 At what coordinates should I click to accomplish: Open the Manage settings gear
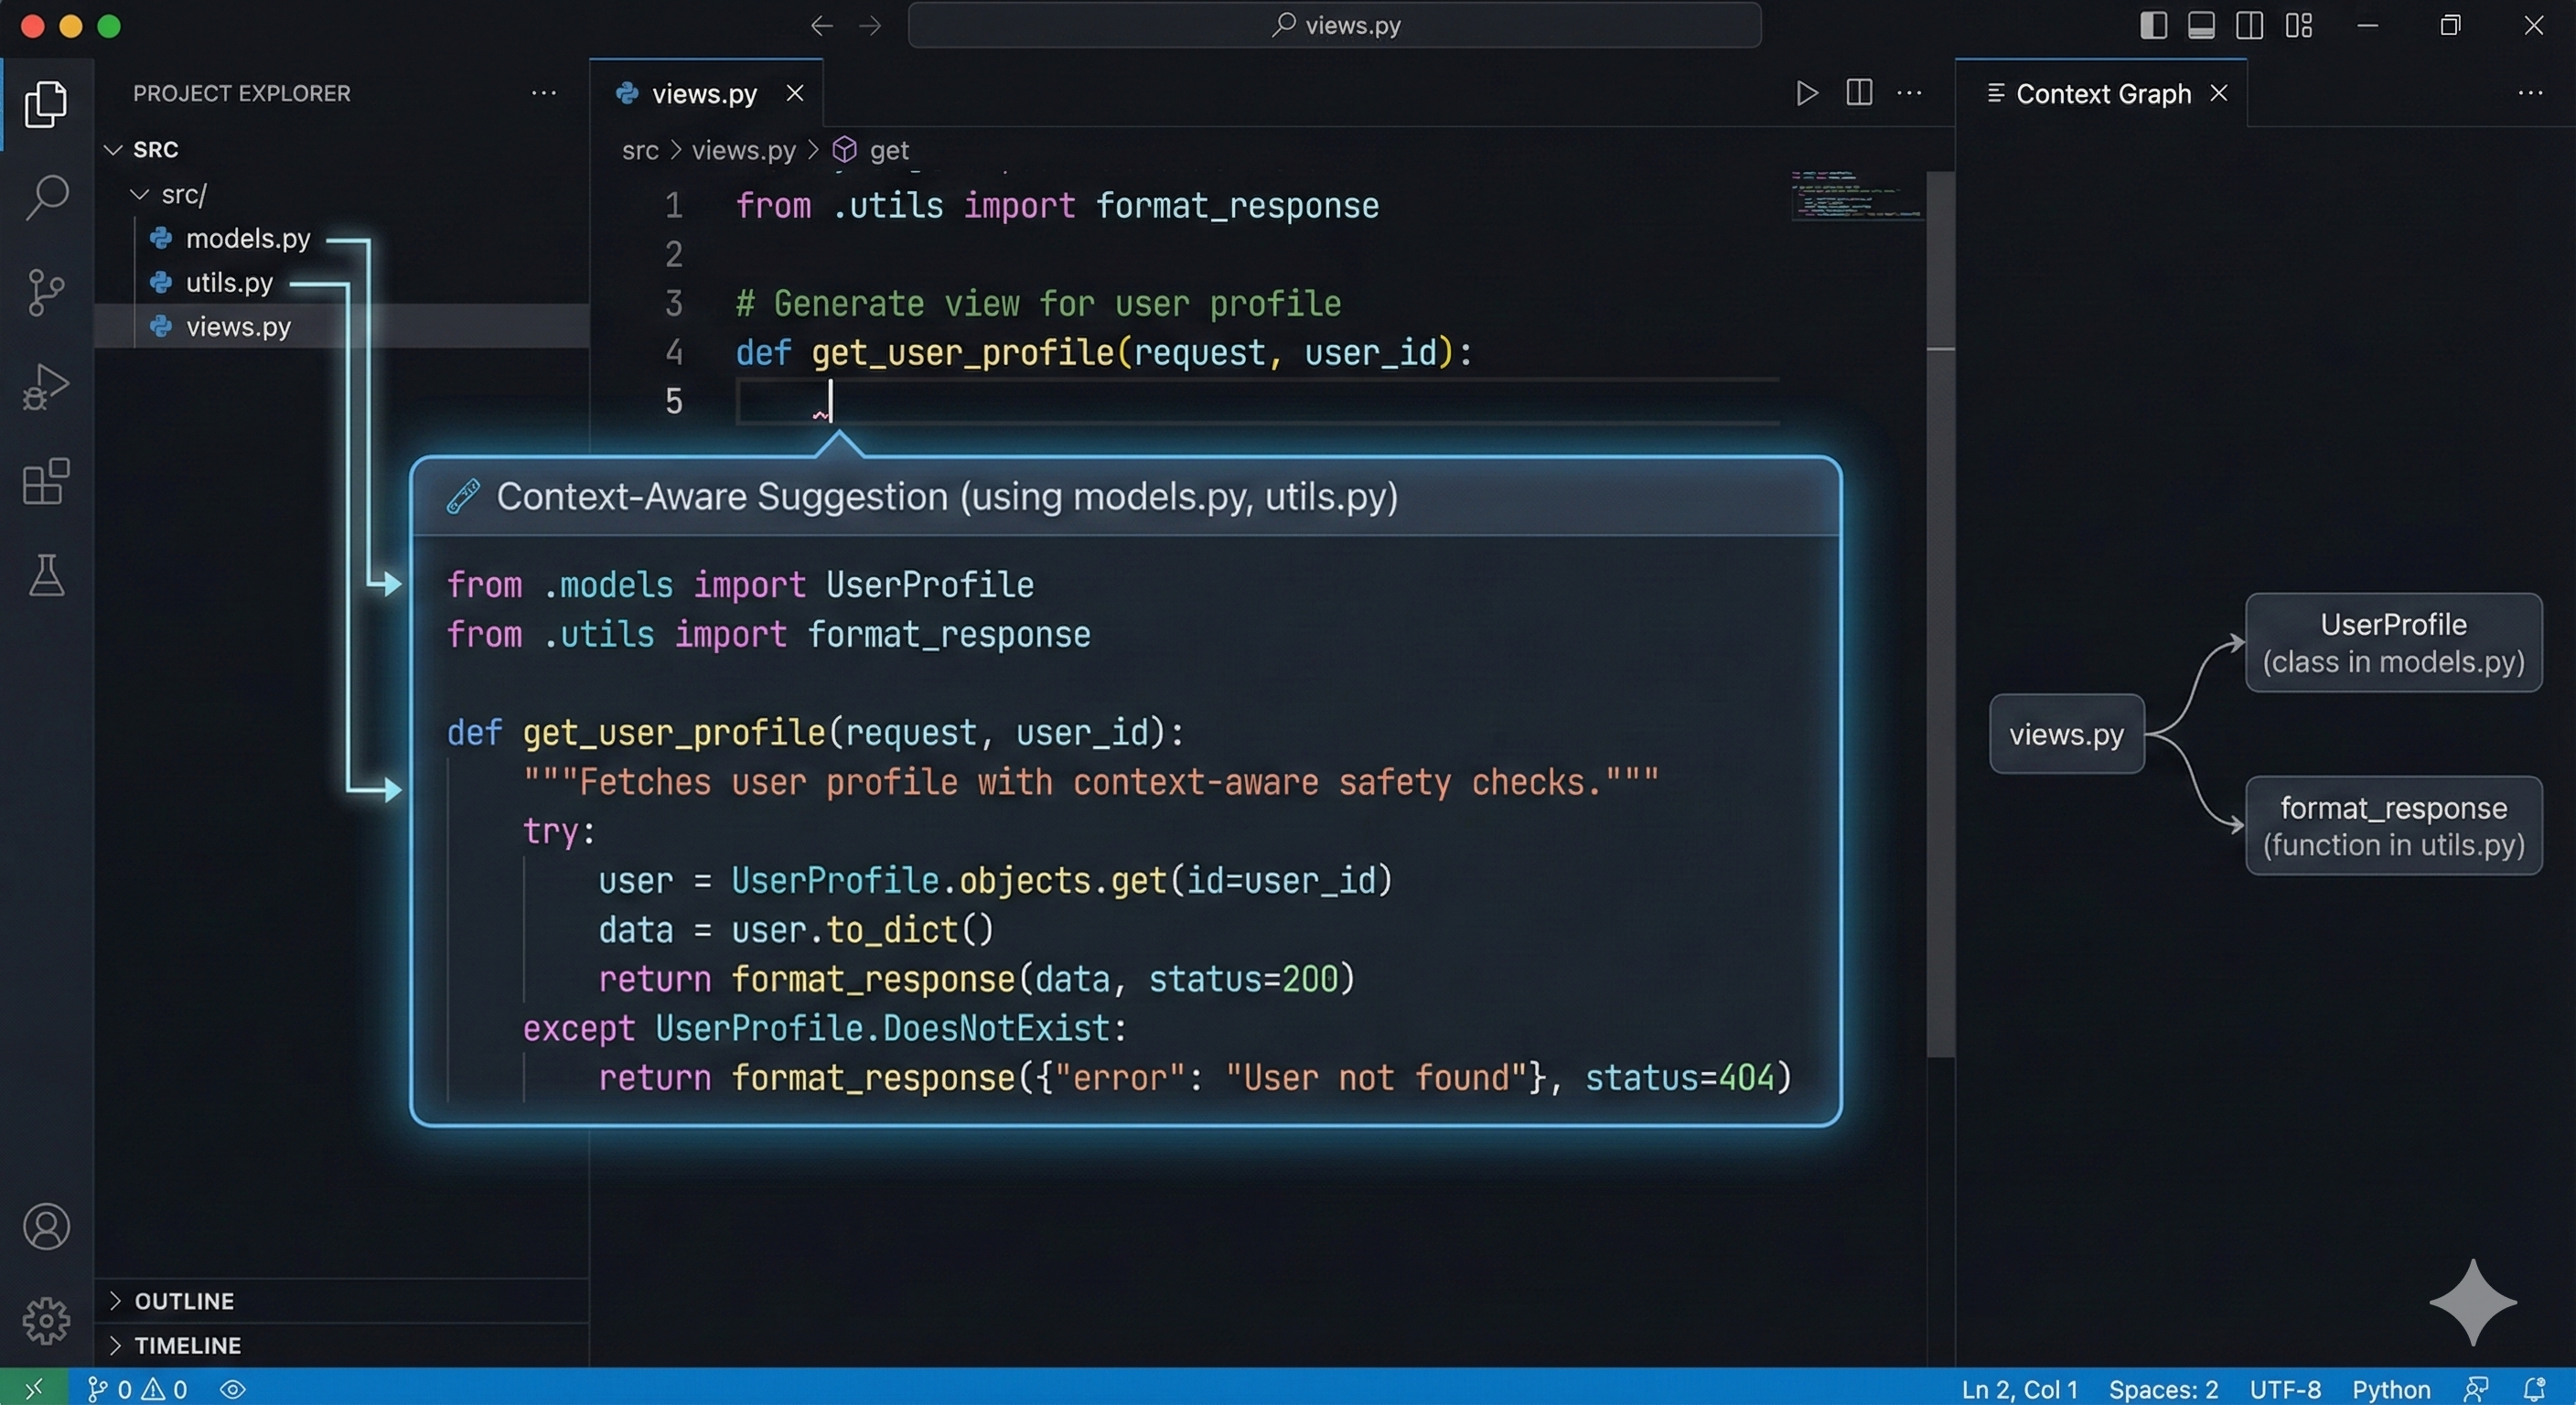pos(46,1321)
